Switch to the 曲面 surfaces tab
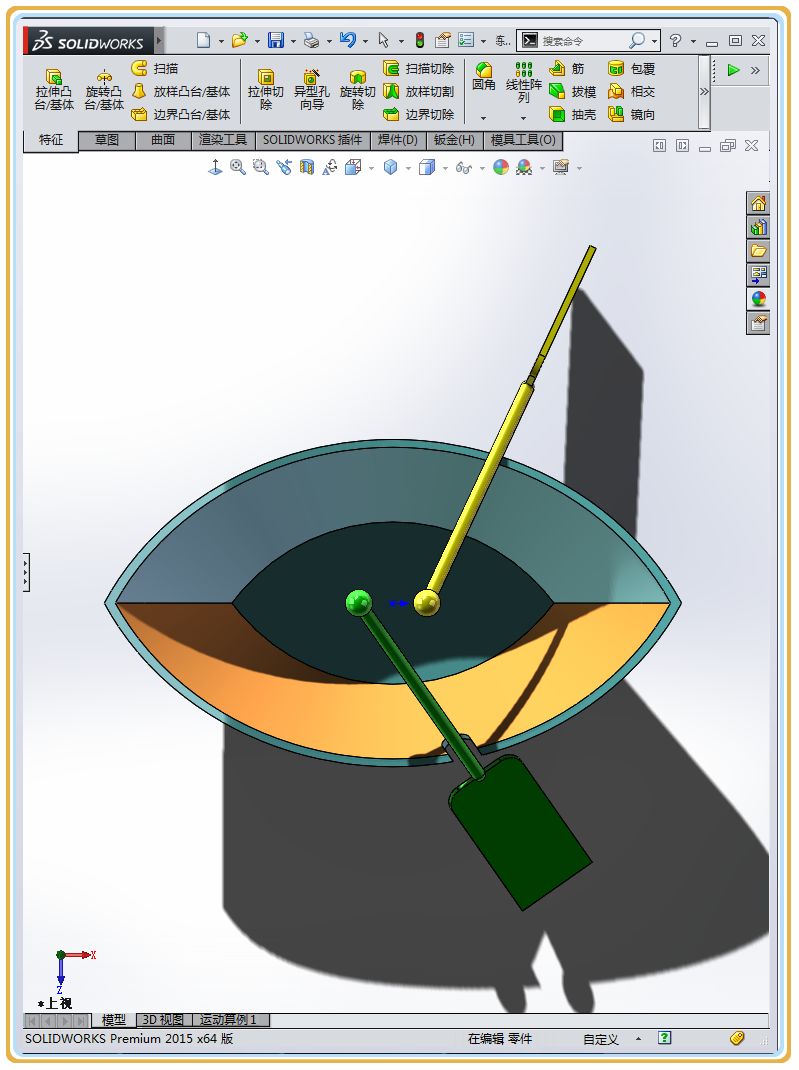 tap(162, 140)
